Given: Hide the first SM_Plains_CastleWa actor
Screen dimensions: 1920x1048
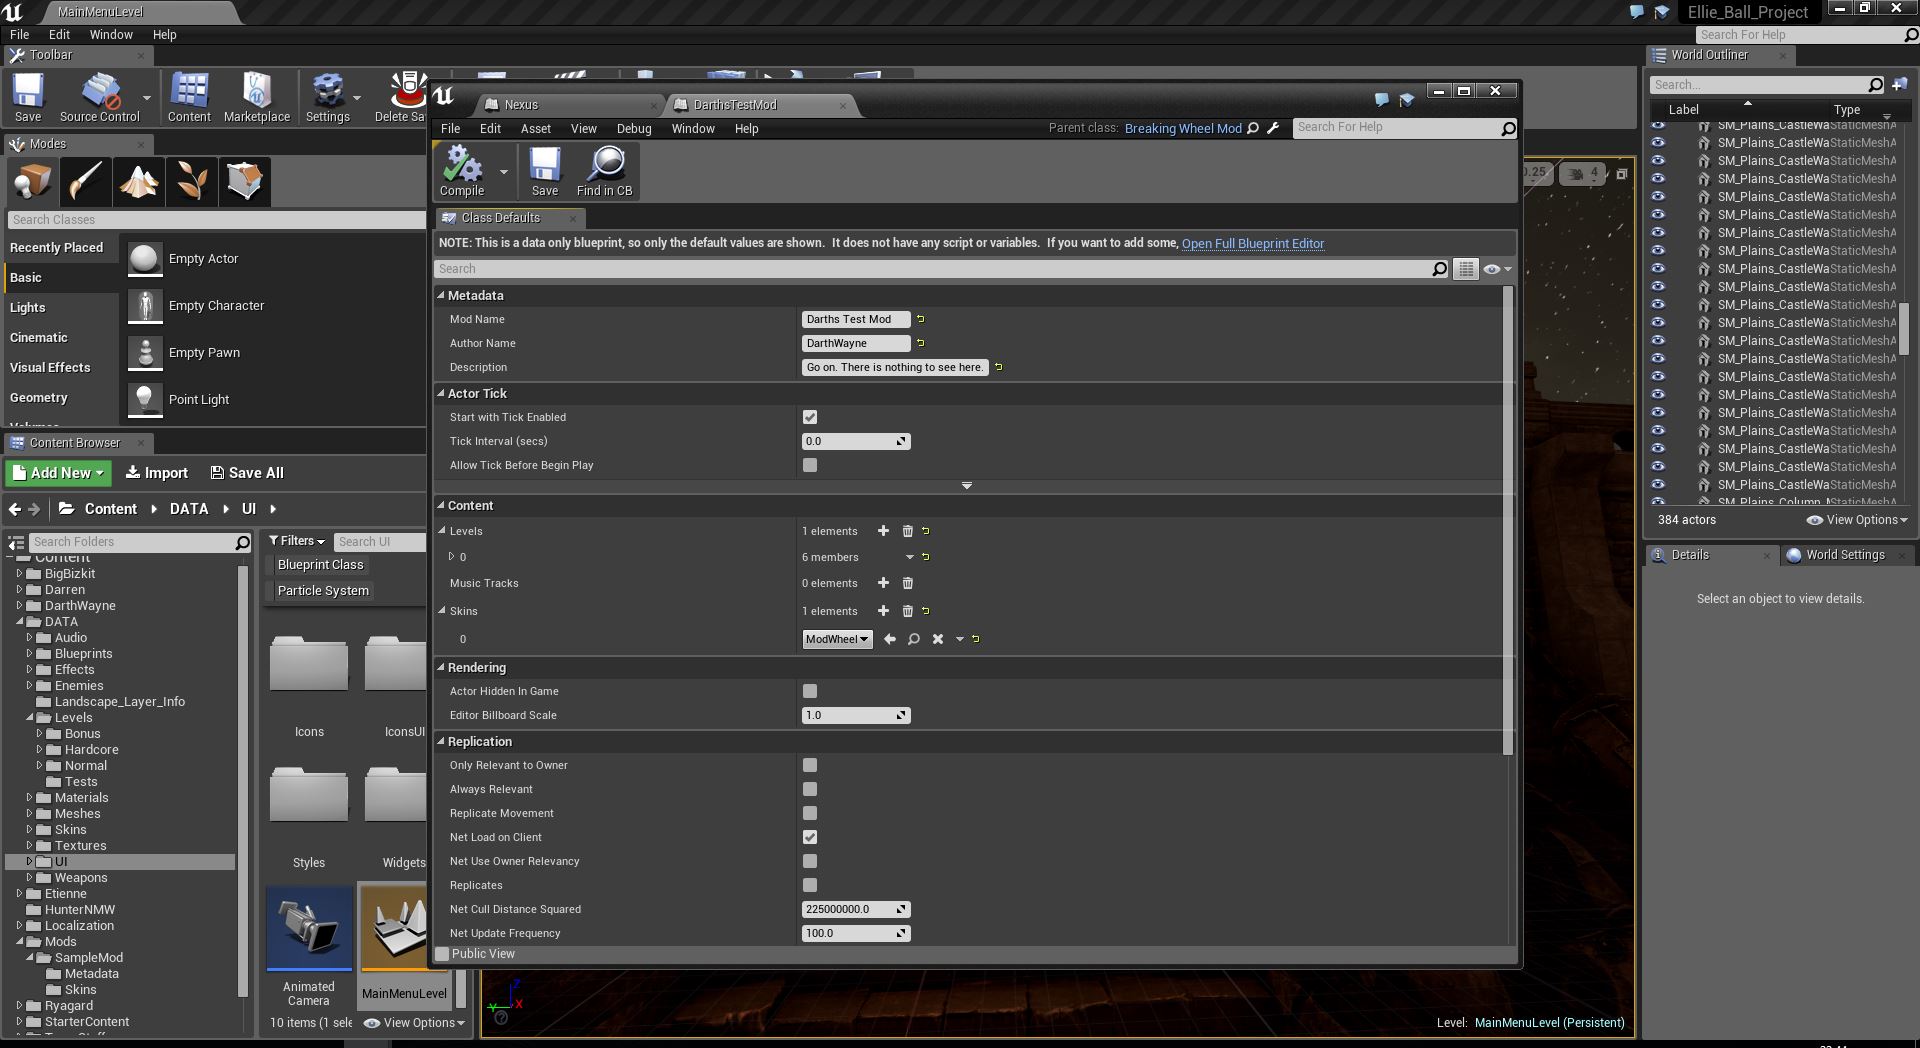Looking at the screenshot, I should [1658, 126].
